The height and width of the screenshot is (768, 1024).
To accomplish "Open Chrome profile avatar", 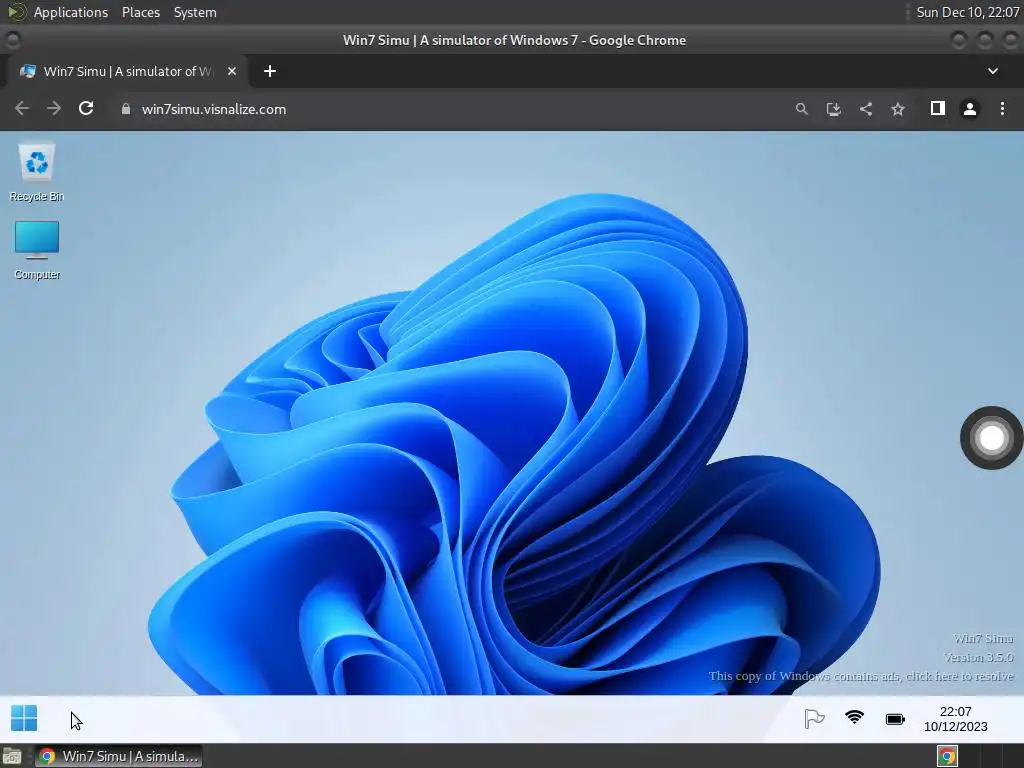I will [970, 109].
